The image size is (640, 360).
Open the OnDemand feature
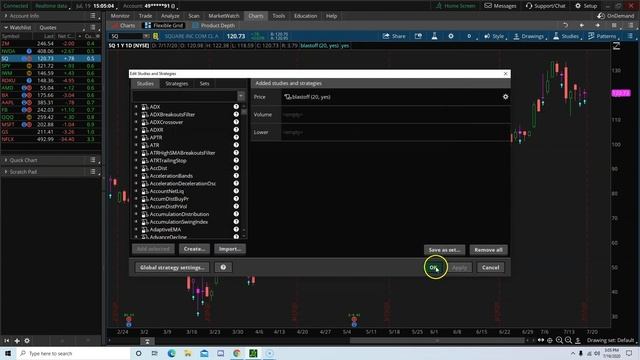(x=616, y=16)
